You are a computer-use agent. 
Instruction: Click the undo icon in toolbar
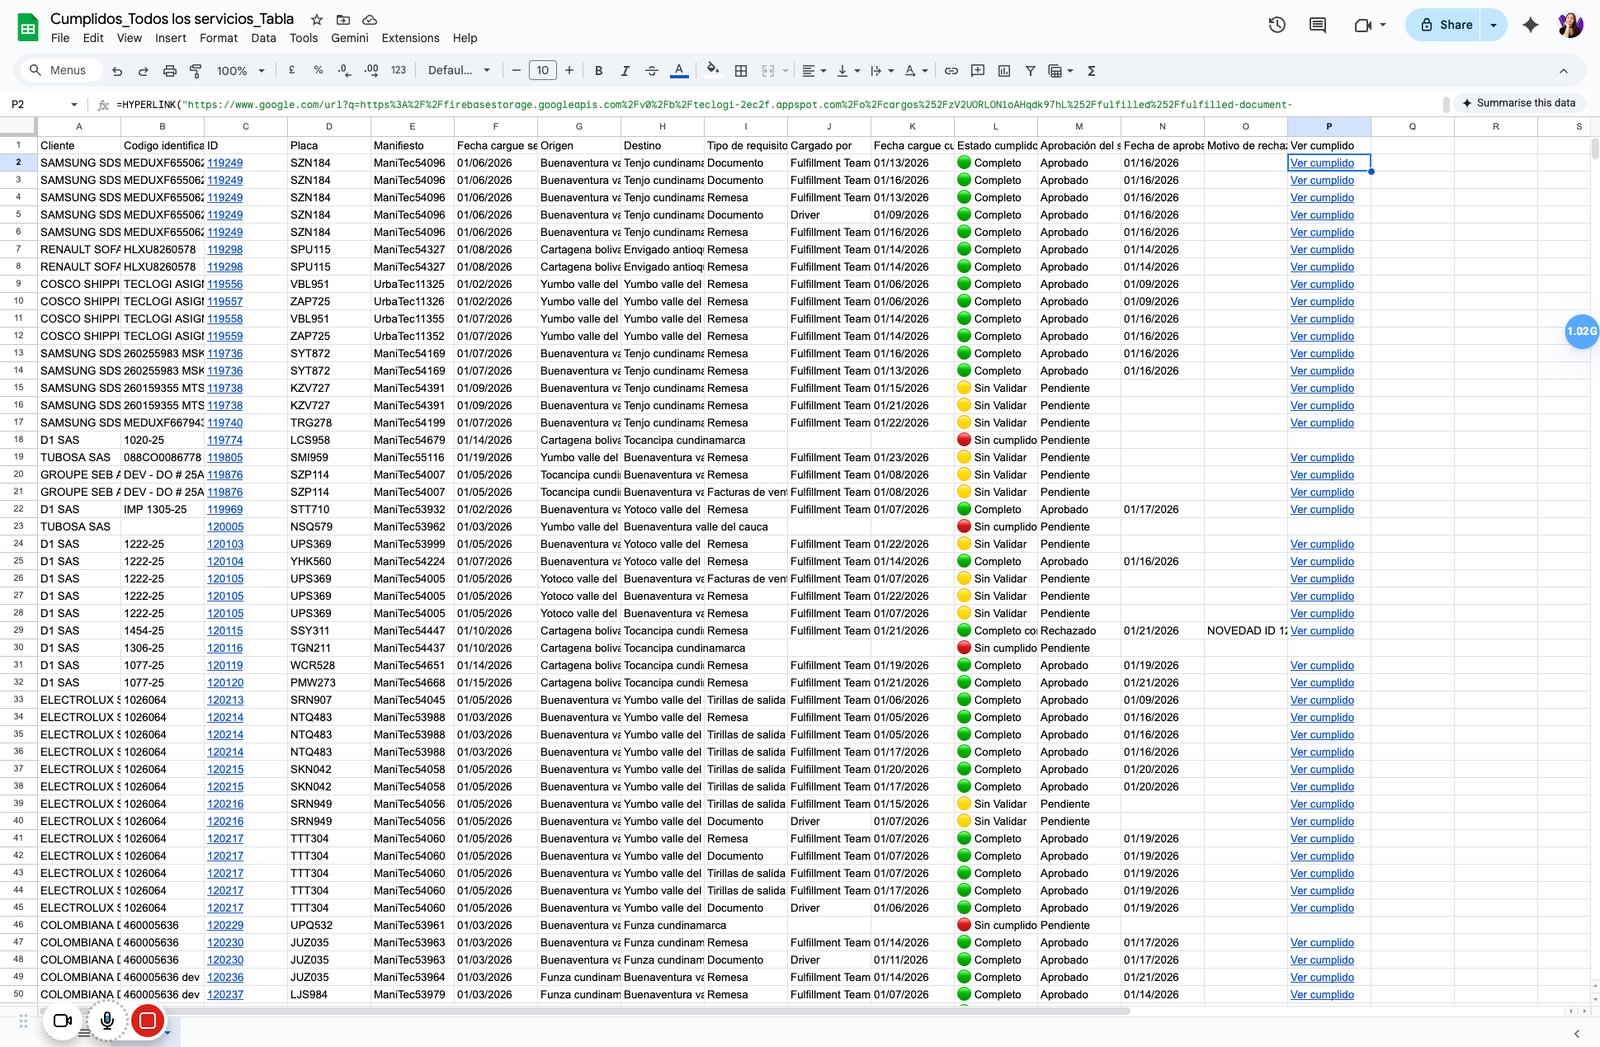tap(117, 71)
